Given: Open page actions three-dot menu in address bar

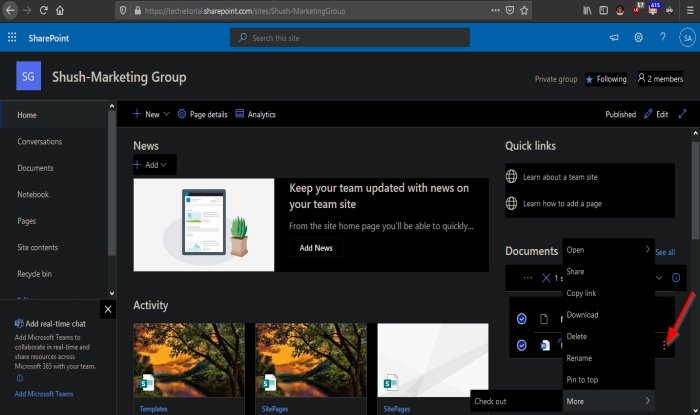Looking at the screenshot, I should click(495, 10).
